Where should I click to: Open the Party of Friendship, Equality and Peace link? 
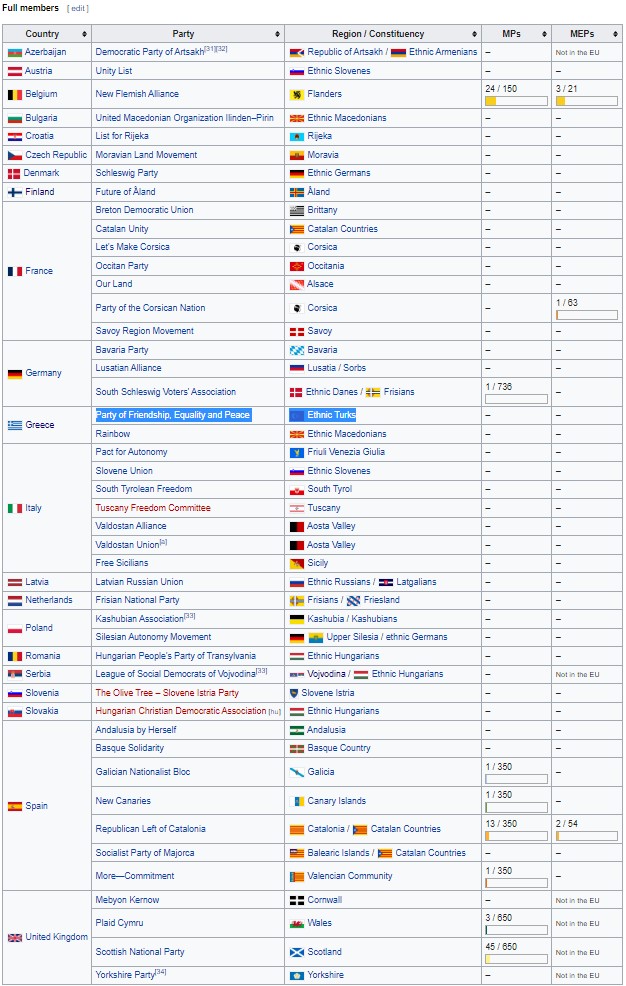pyautogui.click(x=173, y=415)
